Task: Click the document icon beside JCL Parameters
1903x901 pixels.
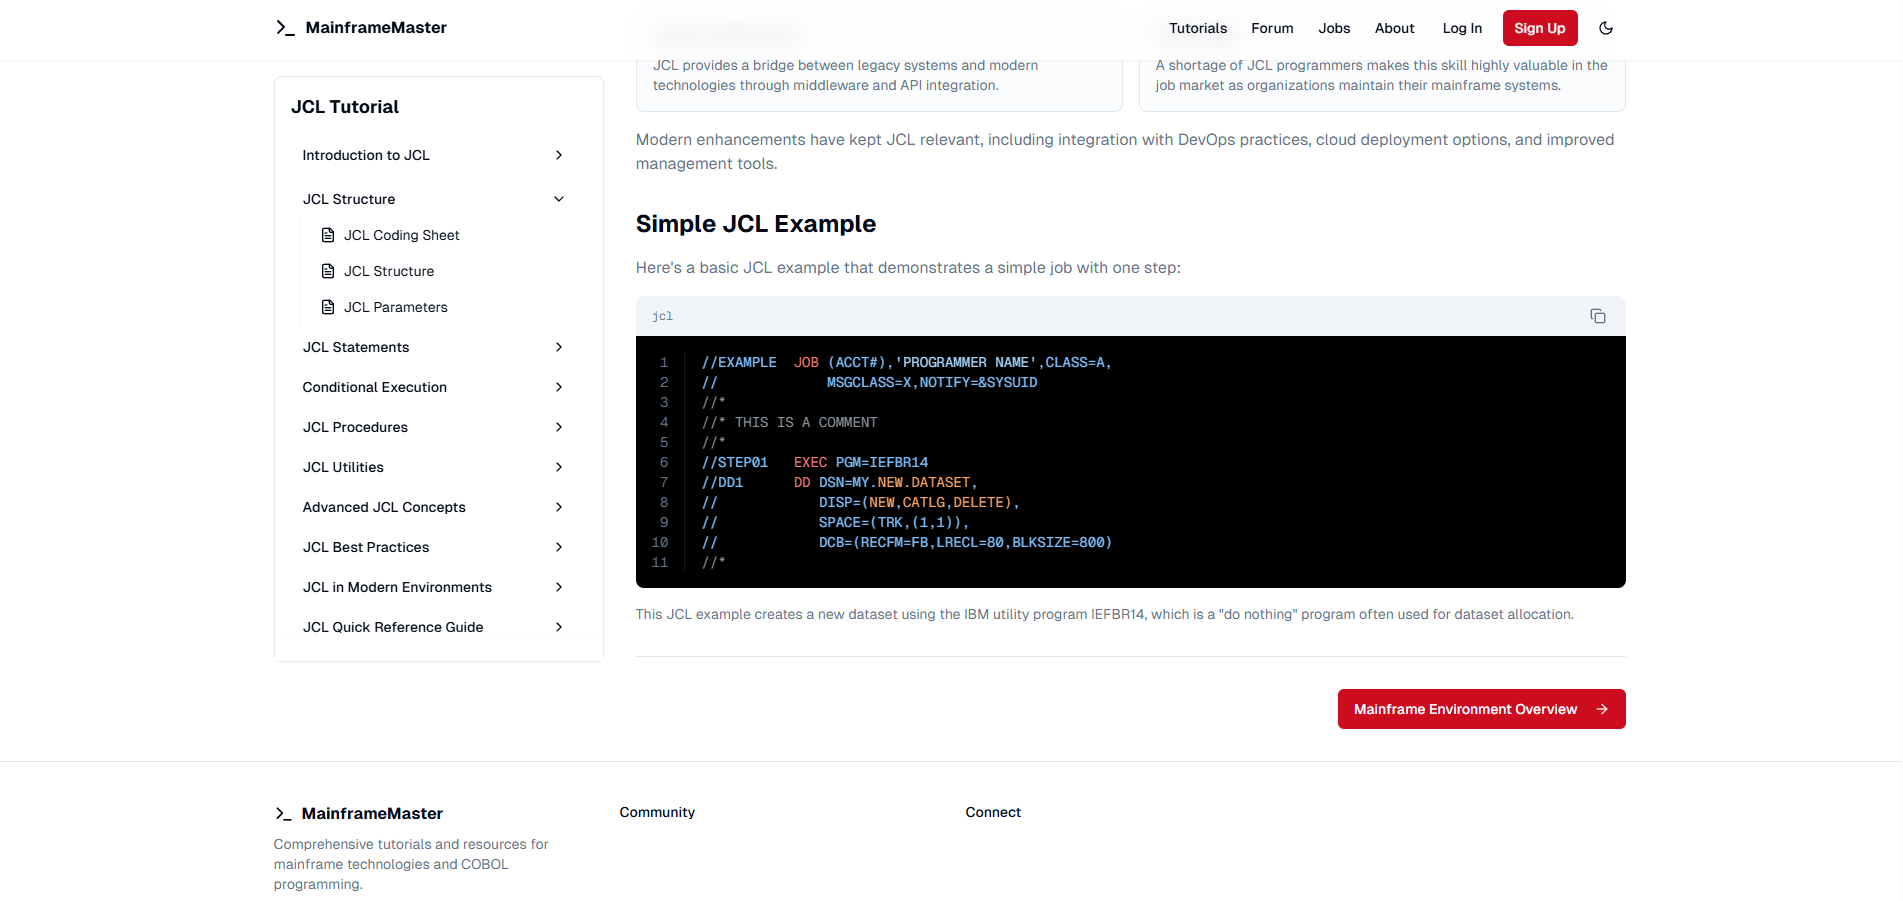Action: [x=328, y=307]
